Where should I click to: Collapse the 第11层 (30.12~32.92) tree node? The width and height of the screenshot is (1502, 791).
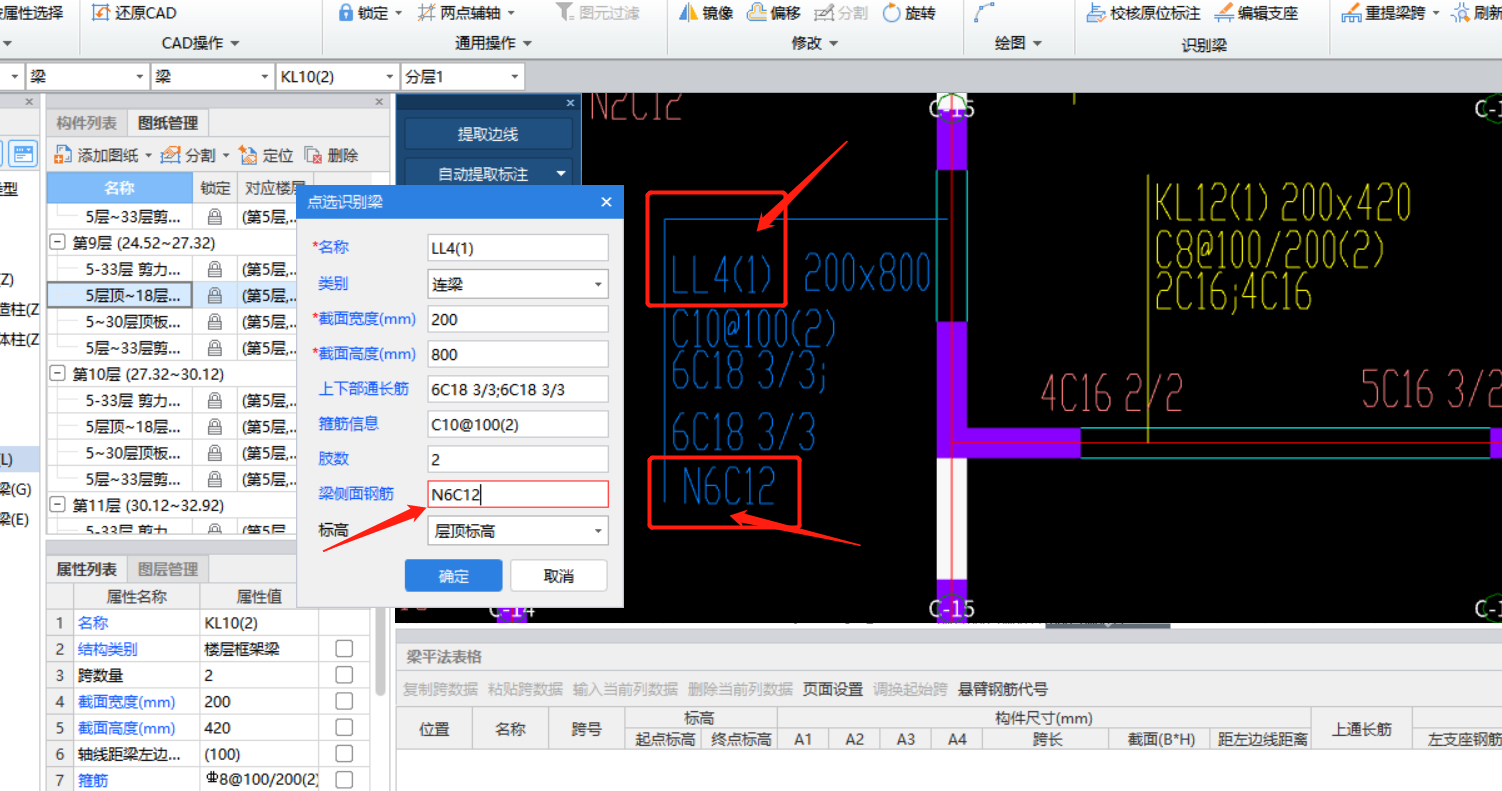point(57,505)
